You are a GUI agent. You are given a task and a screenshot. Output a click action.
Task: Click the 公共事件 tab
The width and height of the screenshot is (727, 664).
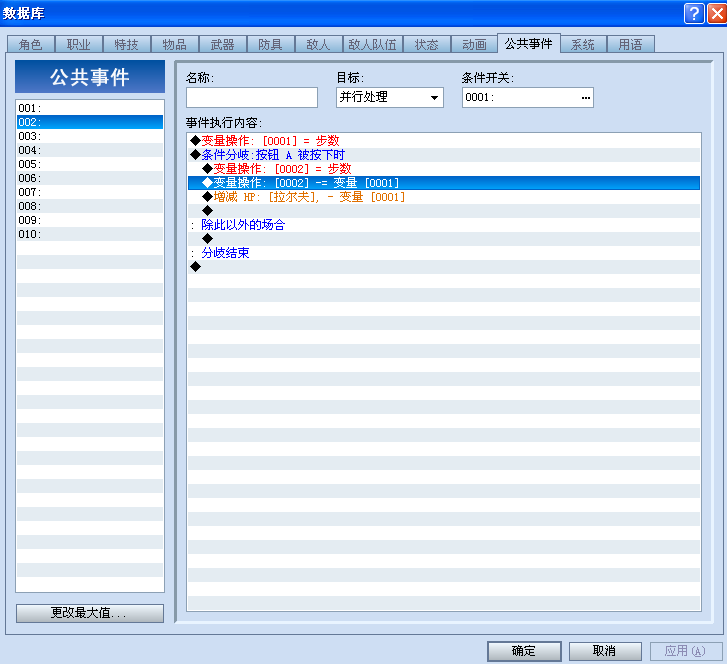pos(529,43)
